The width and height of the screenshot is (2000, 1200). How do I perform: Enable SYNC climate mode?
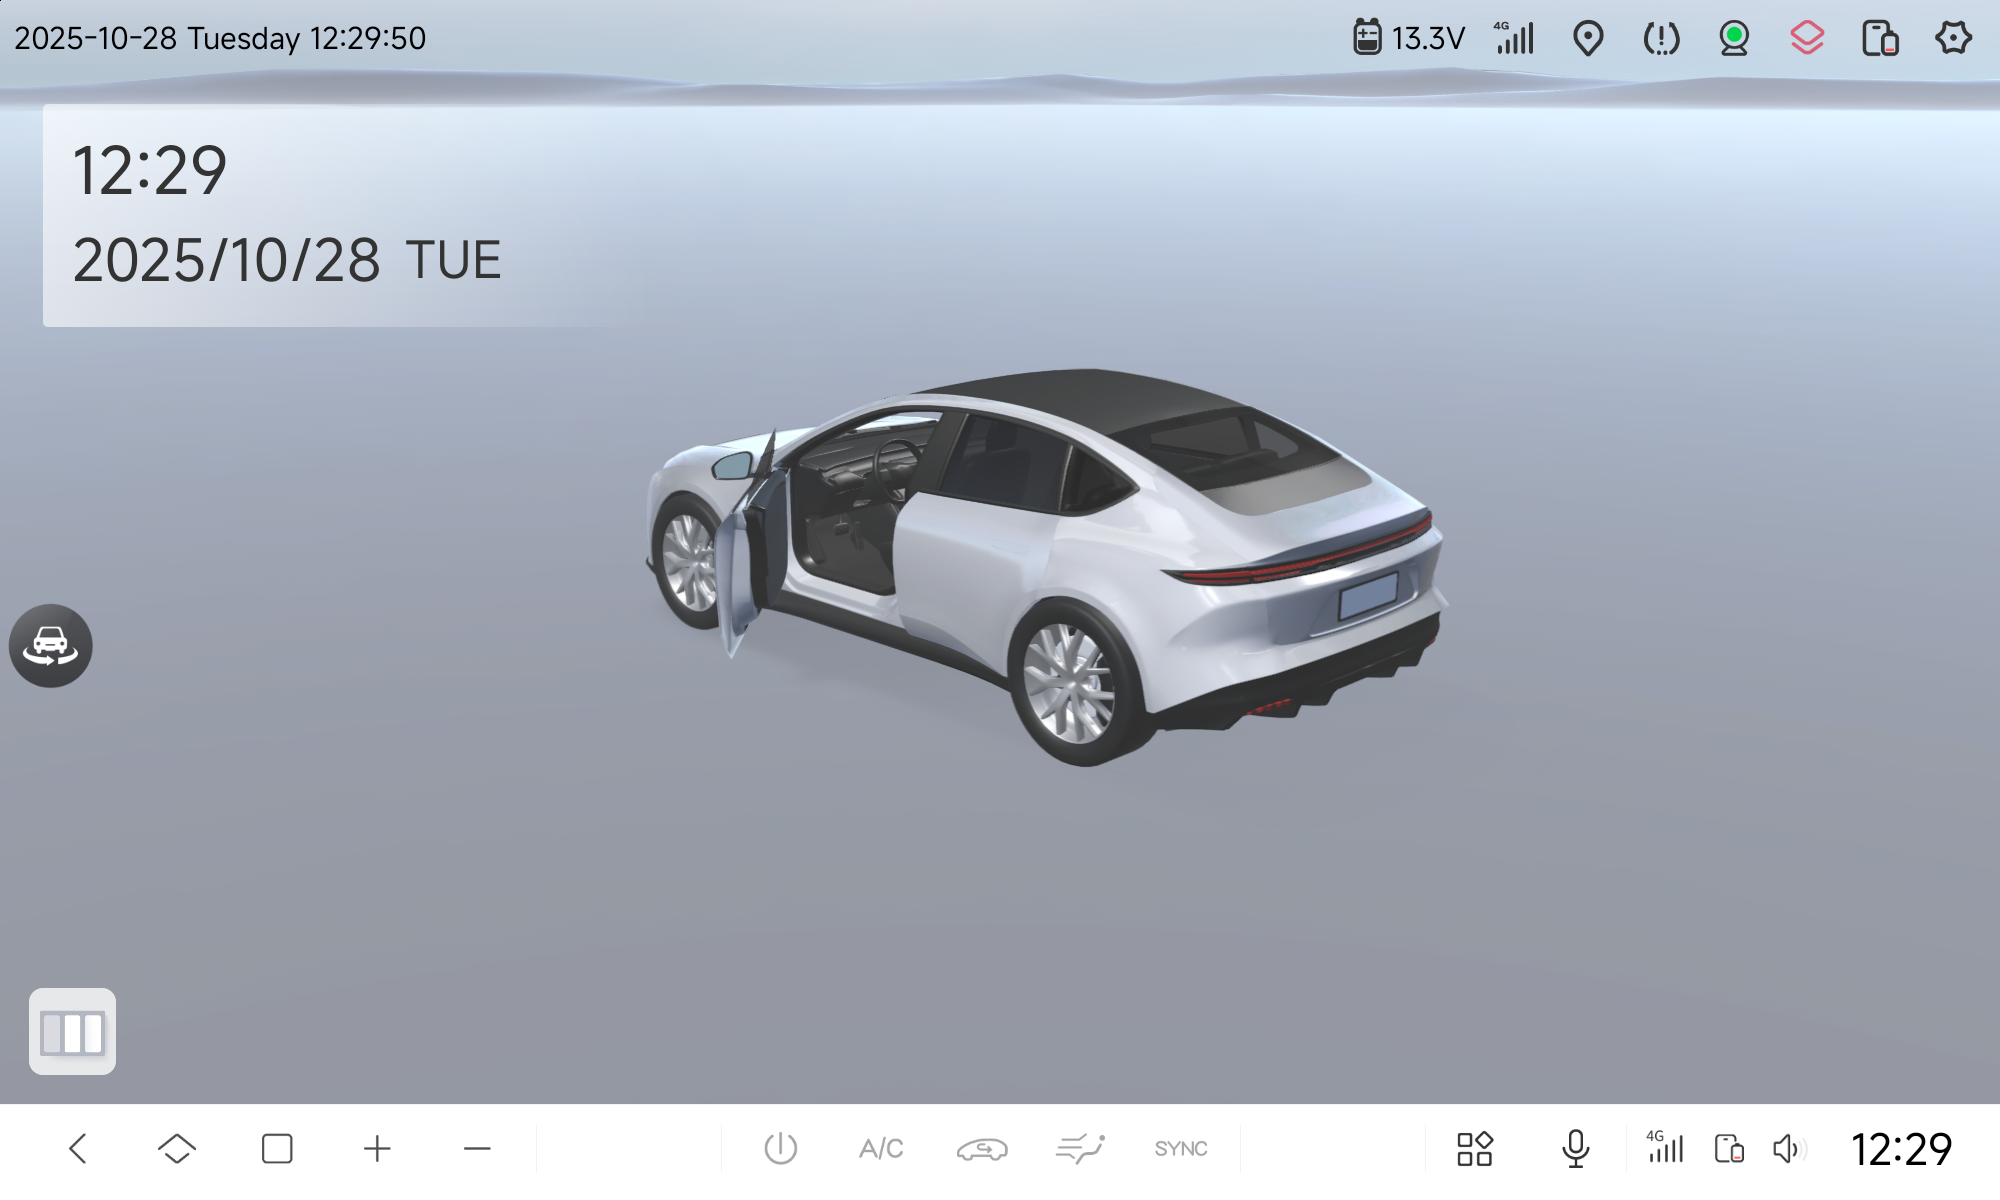coord(1180,1148)
